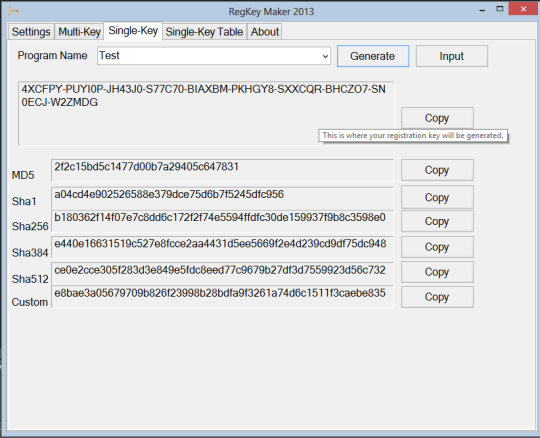Copy the Sha384 hash
Screen dimensions: 540x438
pos(437,247)
